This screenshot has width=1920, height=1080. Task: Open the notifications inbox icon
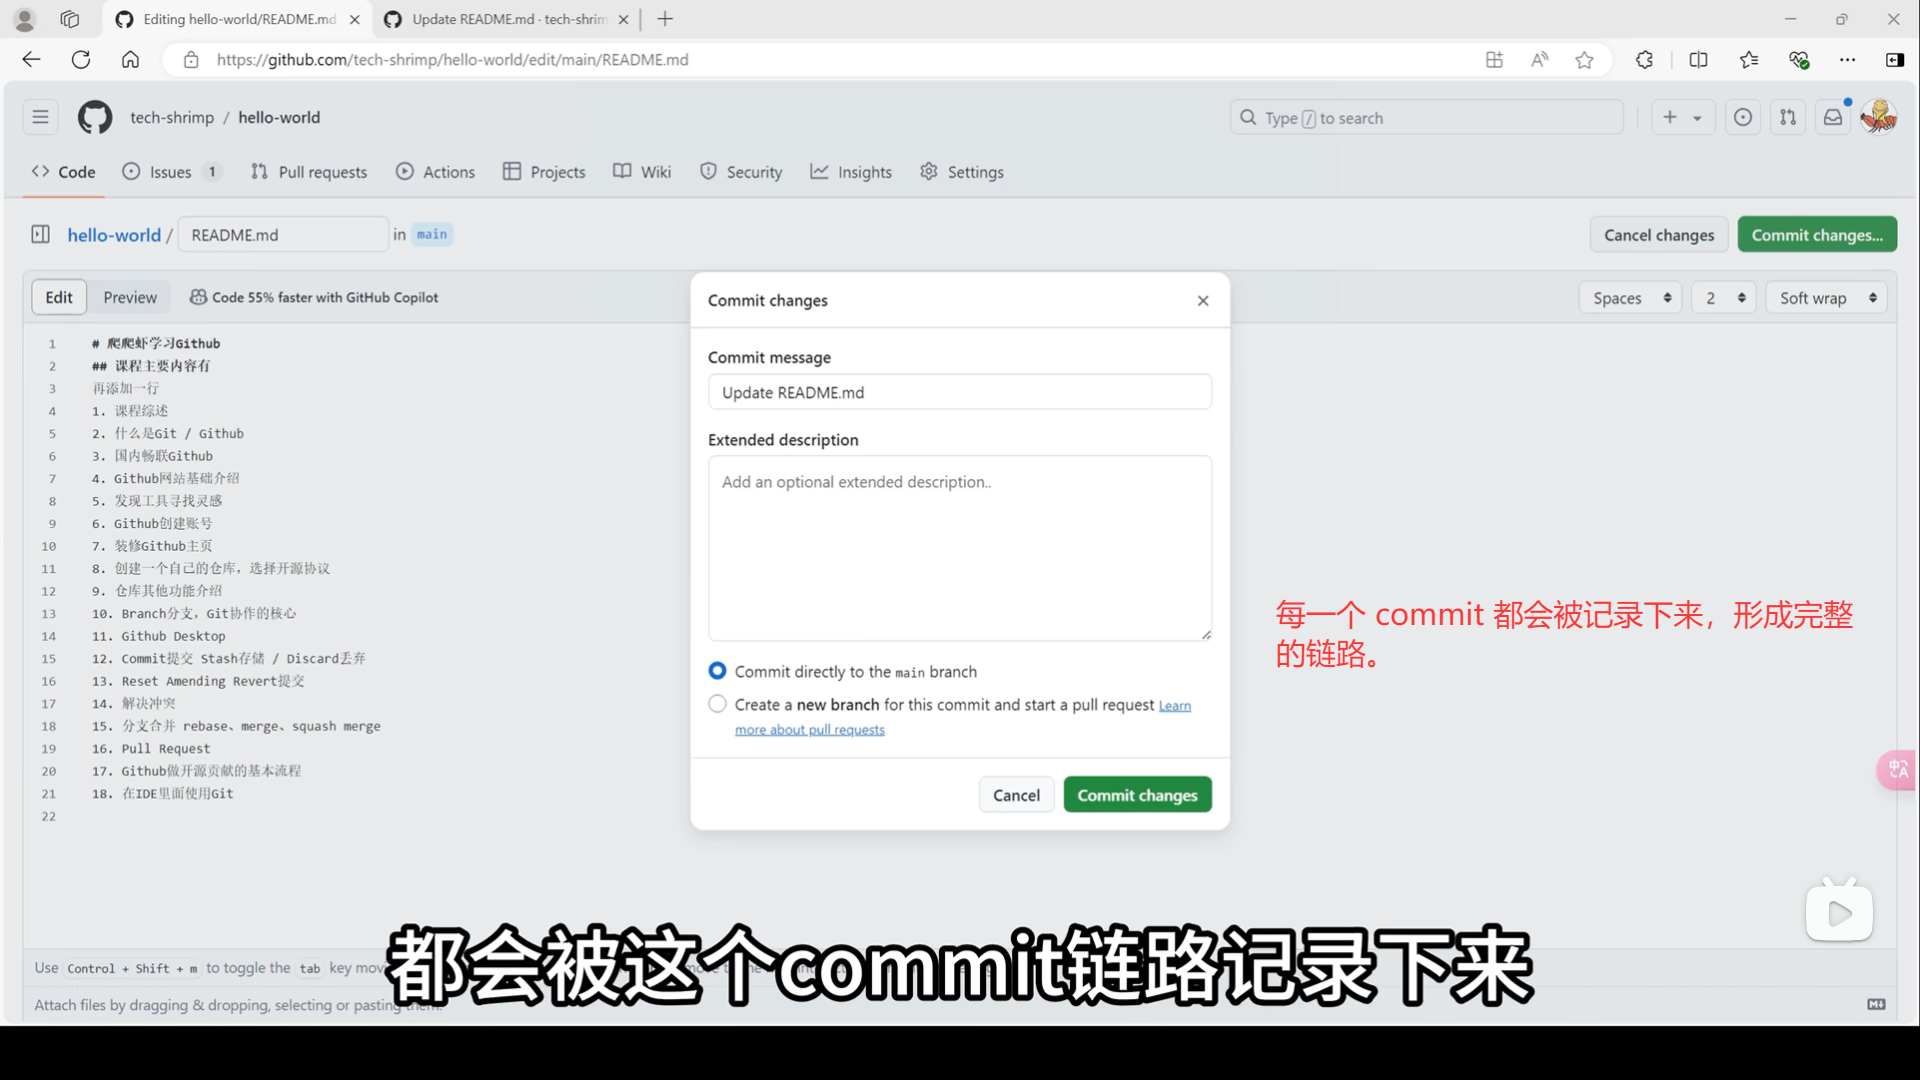coord(1832,117)
